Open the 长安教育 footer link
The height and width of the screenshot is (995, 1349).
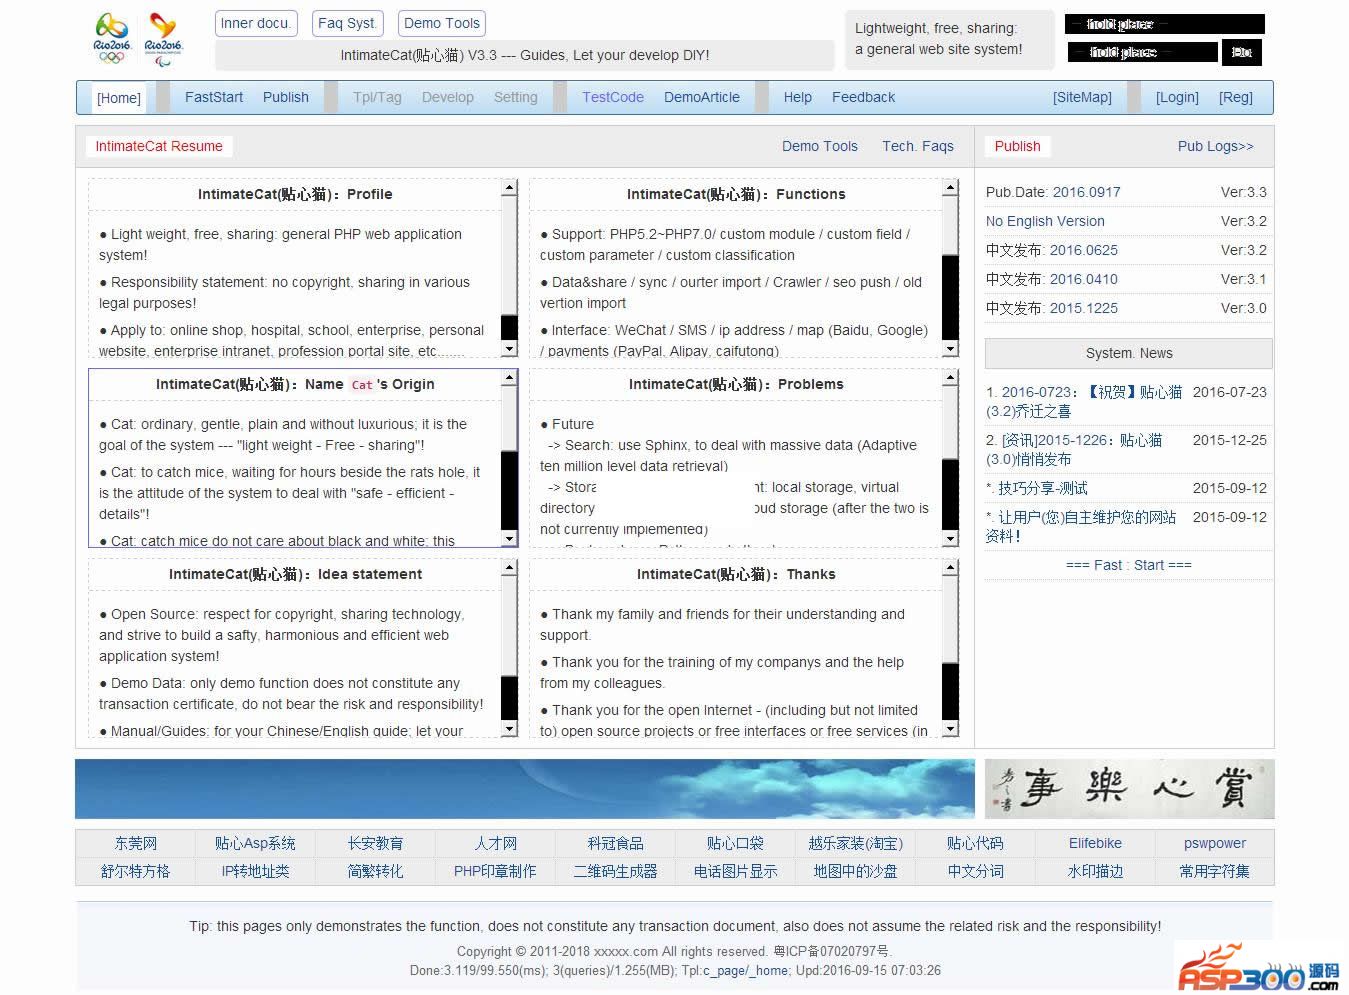tap(375, 843)
